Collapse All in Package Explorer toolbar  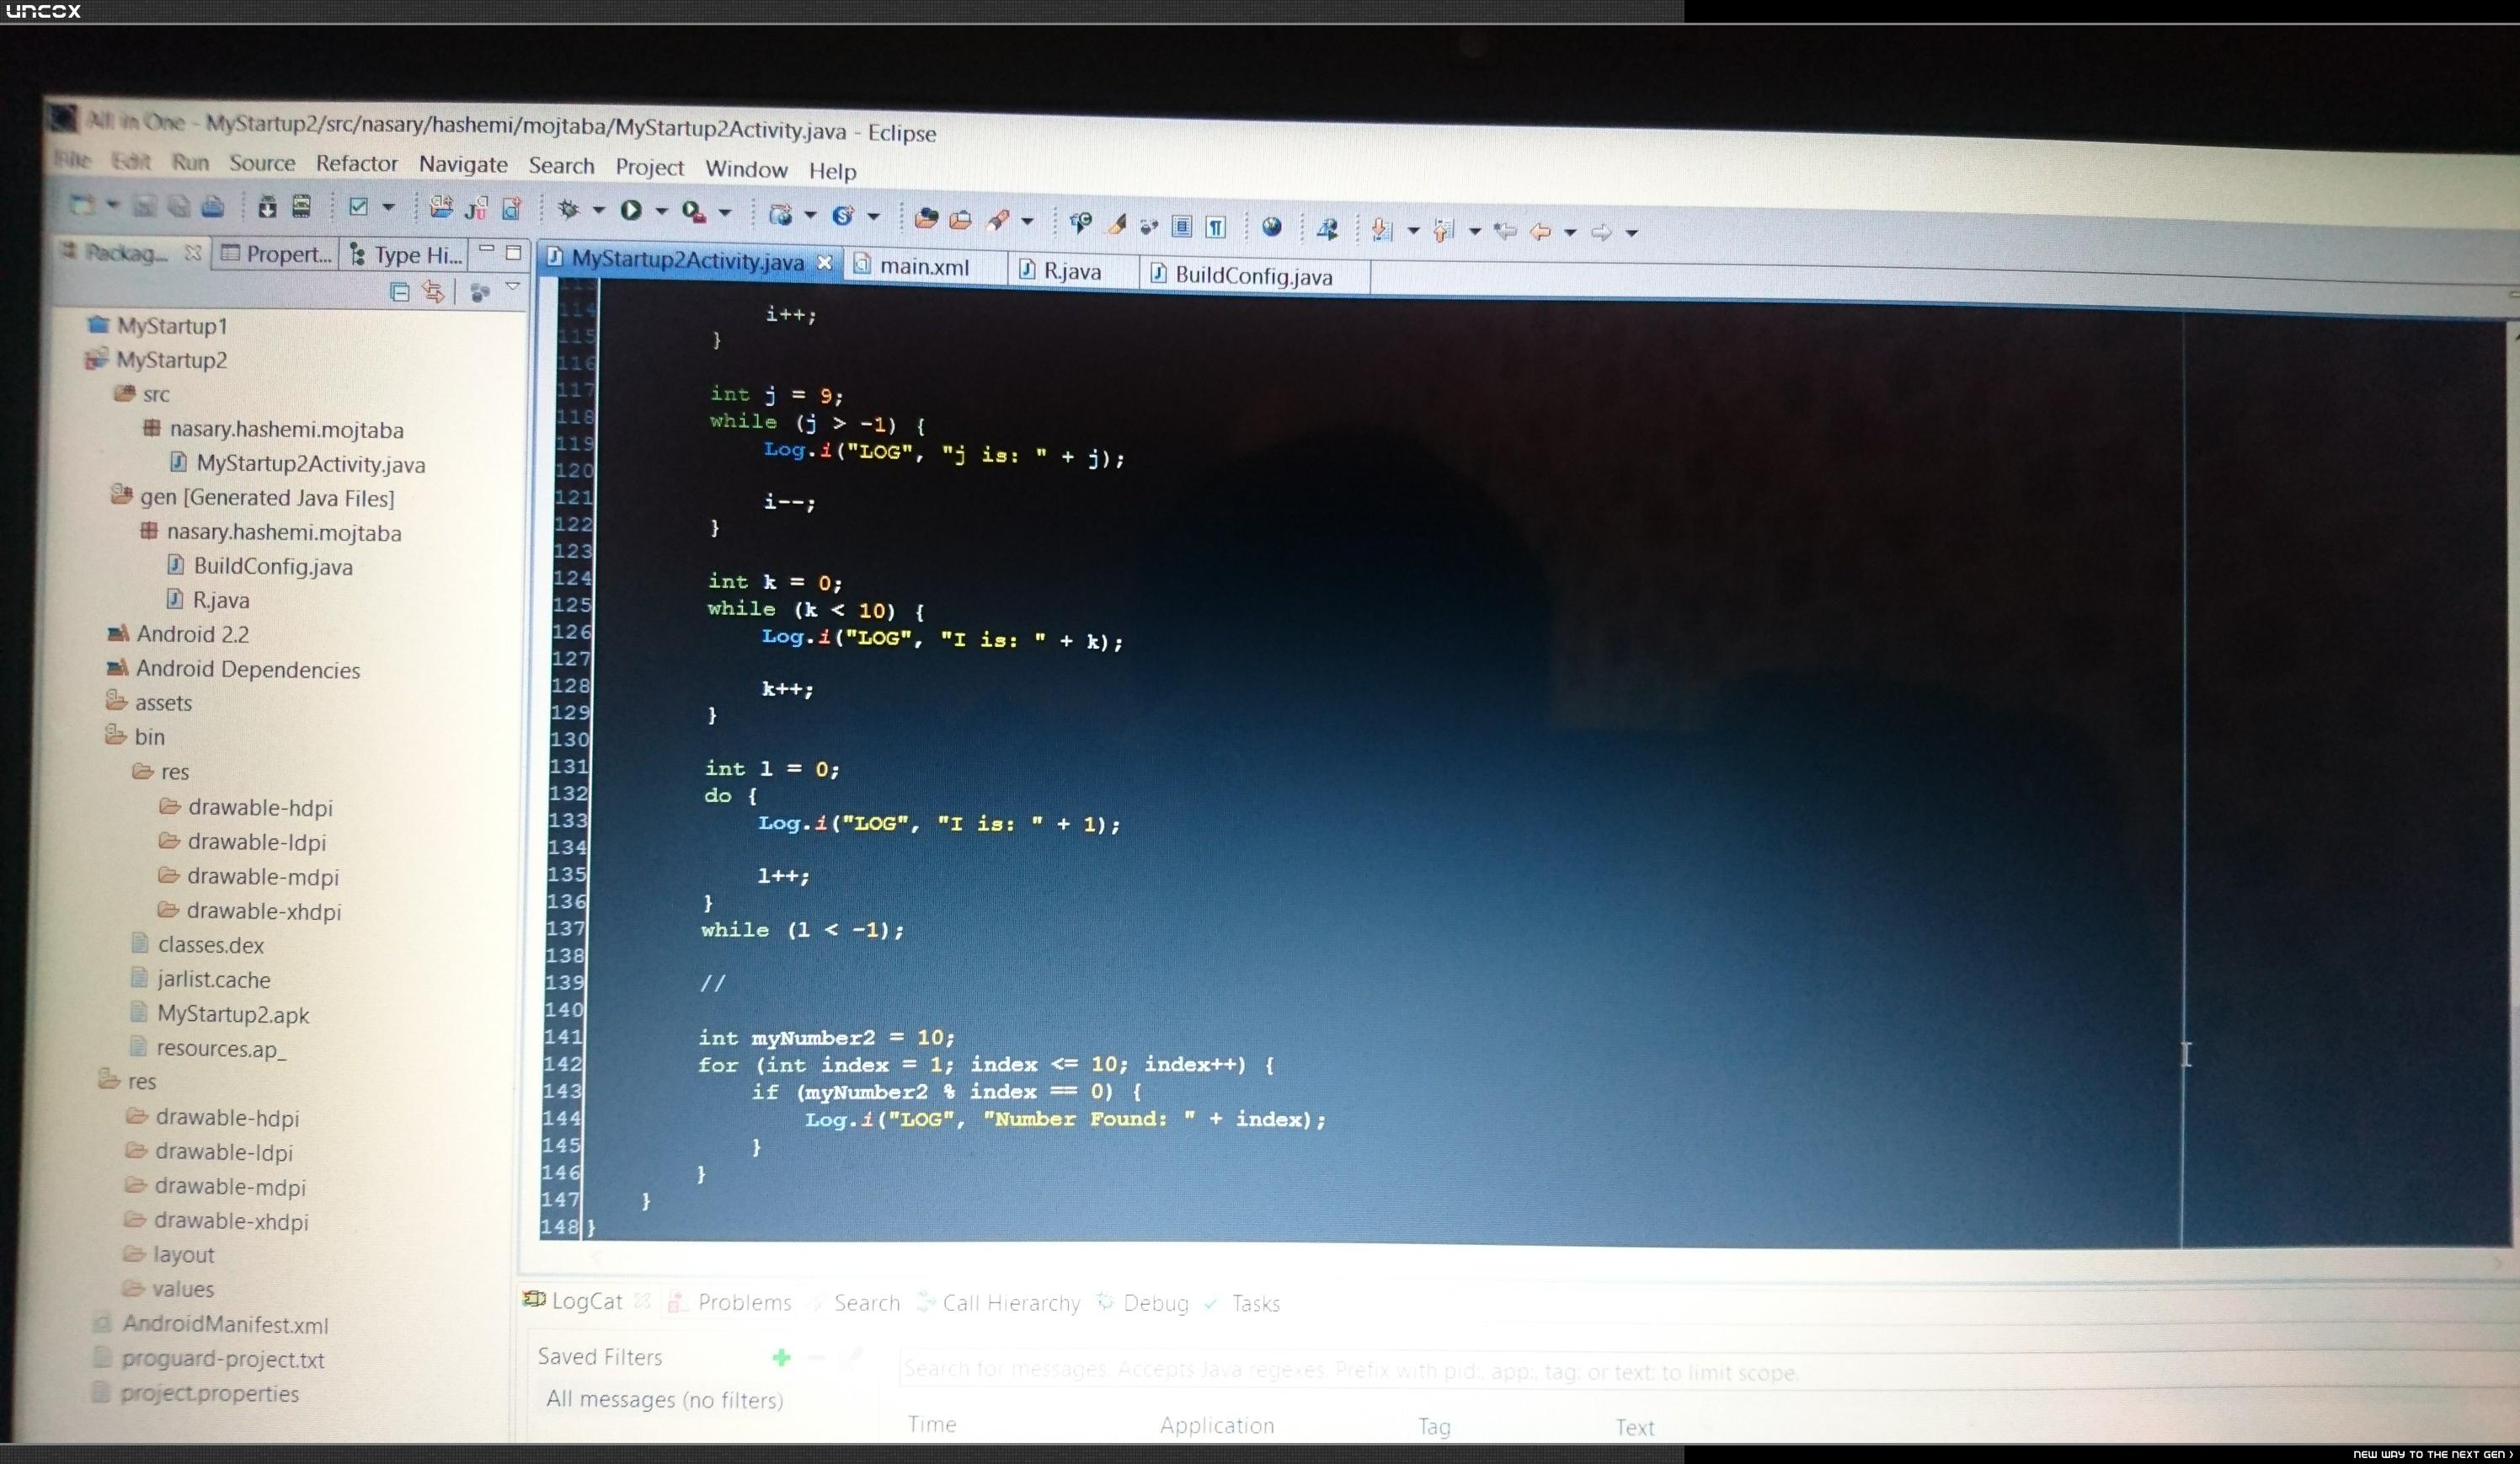[x=400, y=292]
